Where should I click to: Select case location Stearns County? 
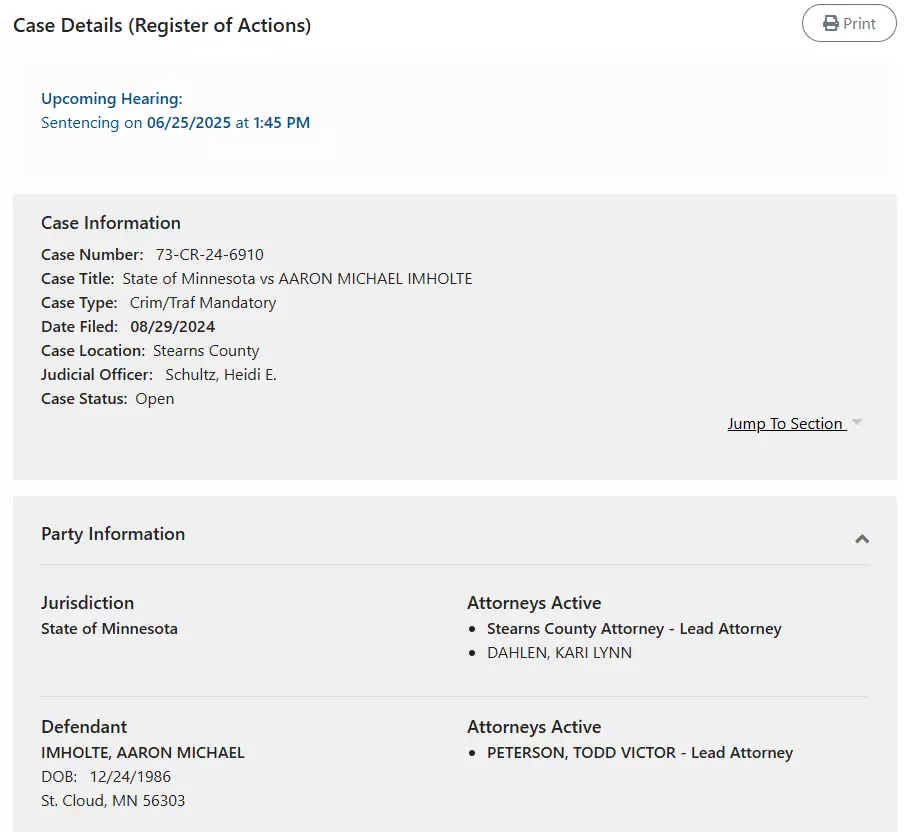[x=206, y=351]
